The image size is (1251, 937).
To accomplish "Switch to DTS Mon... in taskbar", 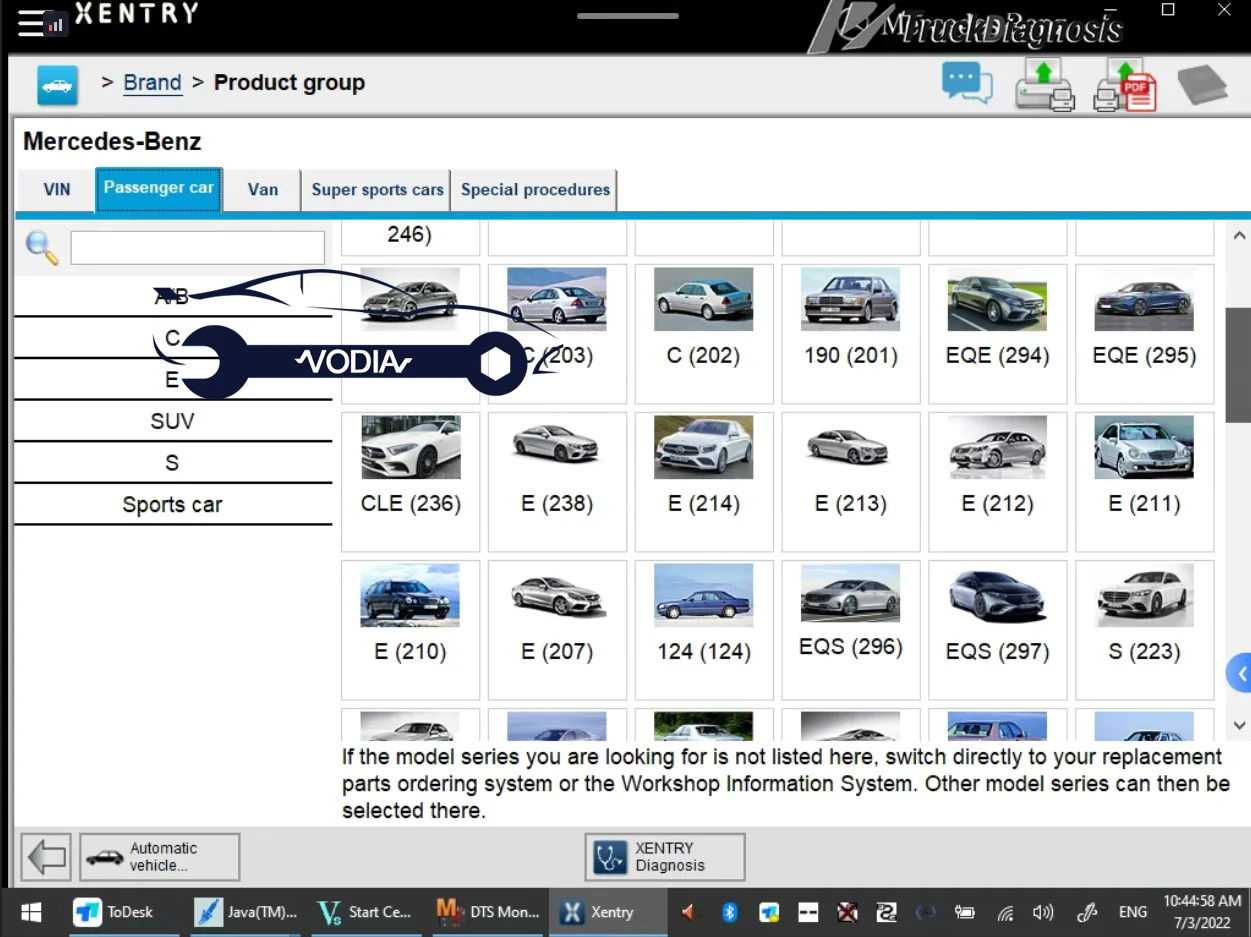I will coord(489,912).
